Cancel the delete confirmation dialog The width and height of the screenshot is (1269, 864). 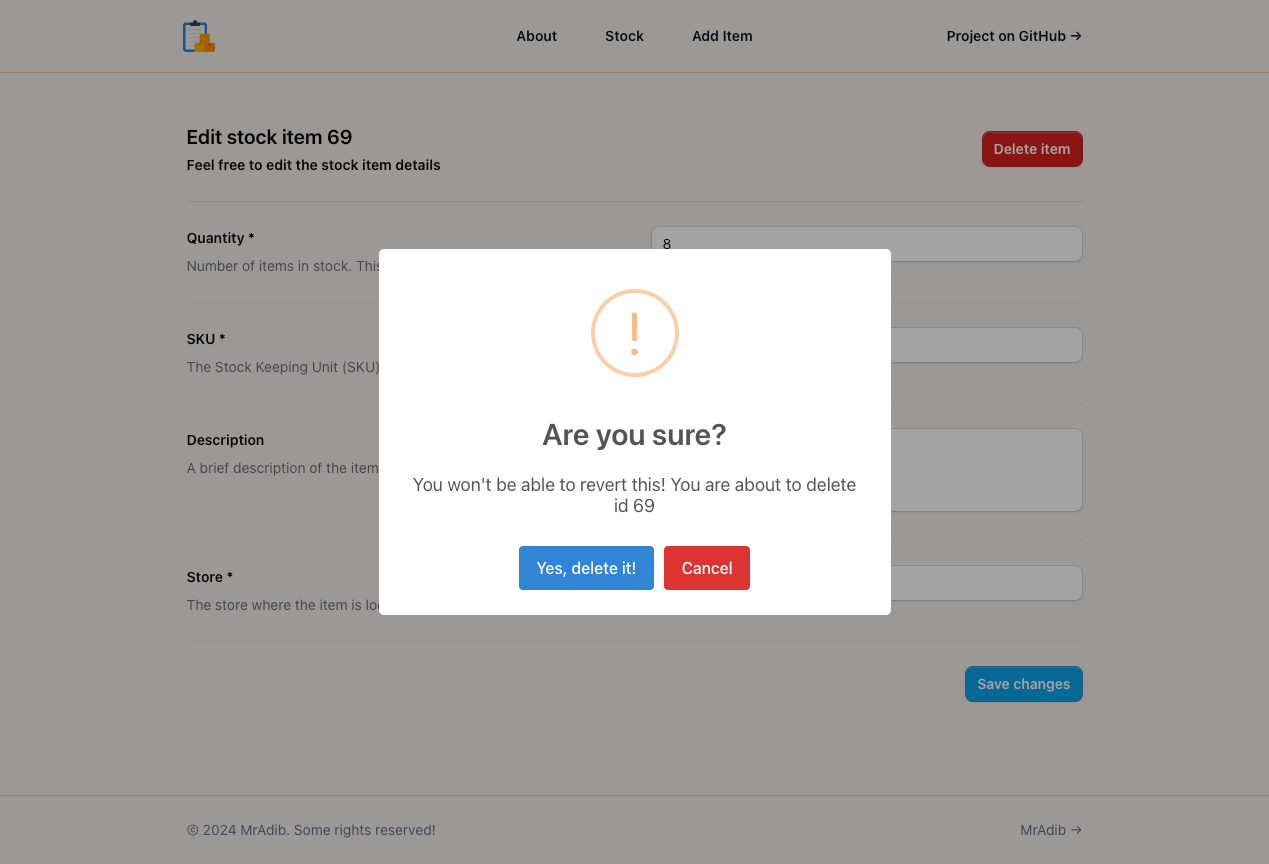[x=707, y=567]
